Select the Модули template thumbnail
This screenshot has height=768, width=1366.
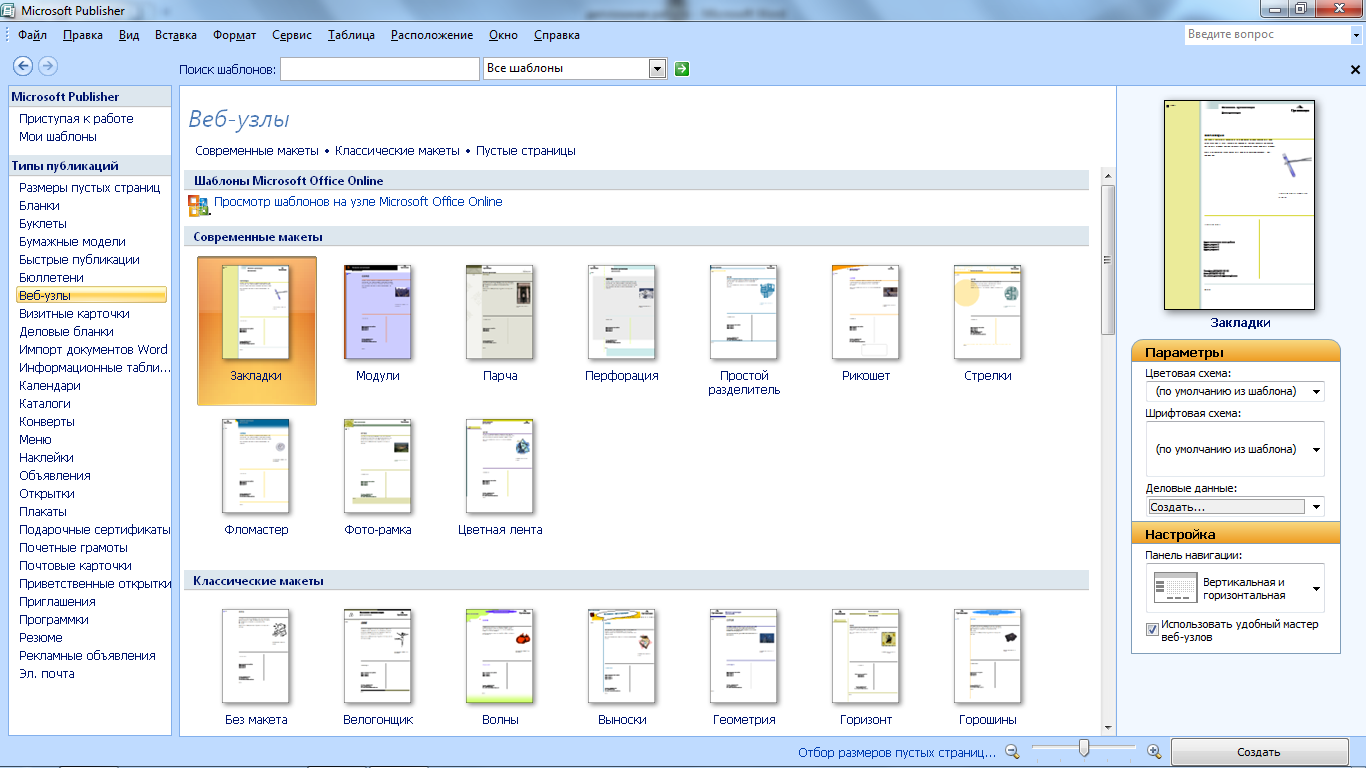(x=378, y=312)
